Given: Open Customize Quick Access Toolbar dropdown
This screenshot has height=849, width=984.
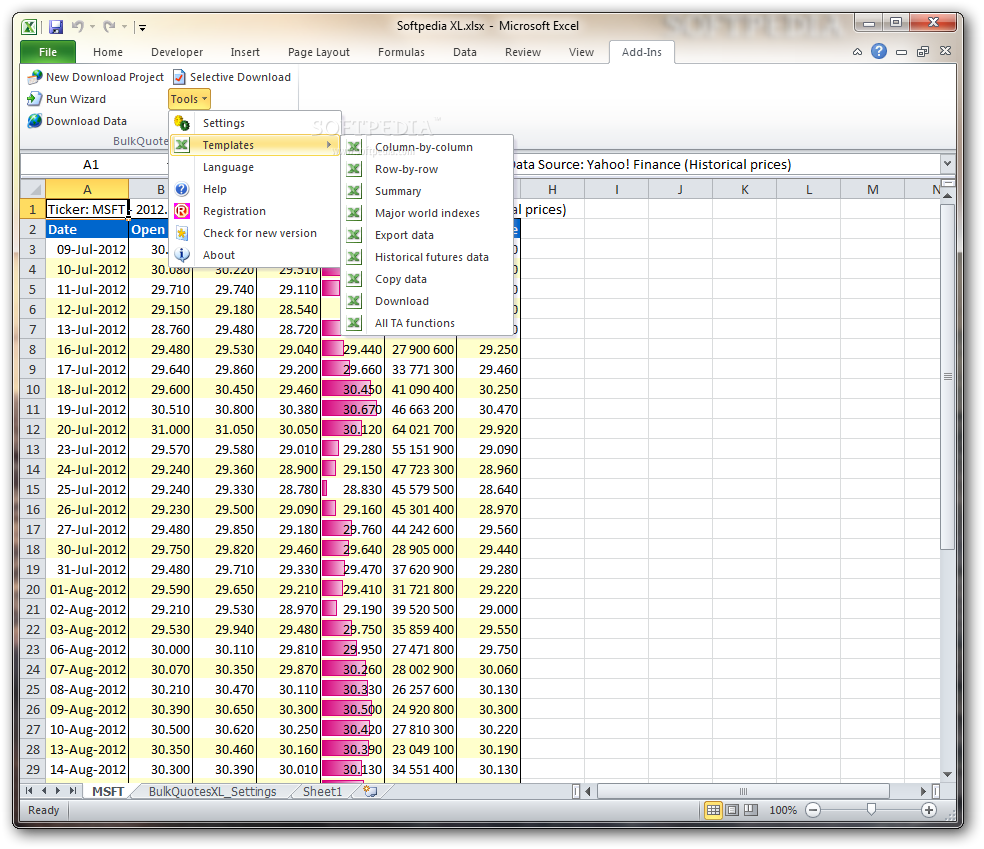Looking at the screenshot, I should click(x=142, y=27).
